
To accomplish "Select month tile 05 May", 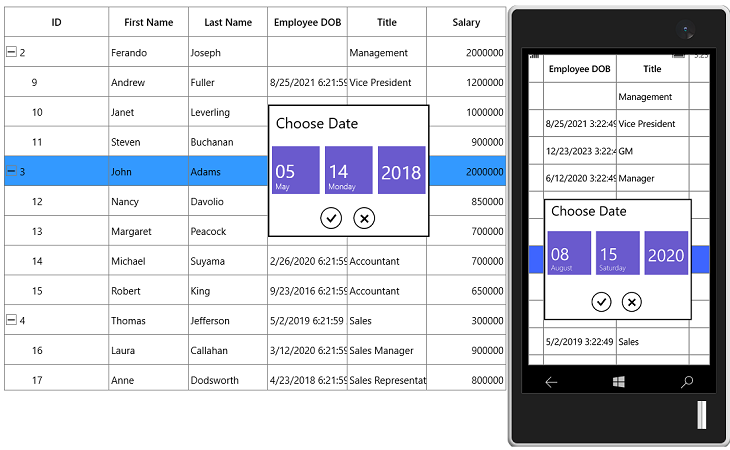I will tap(296, 170).
